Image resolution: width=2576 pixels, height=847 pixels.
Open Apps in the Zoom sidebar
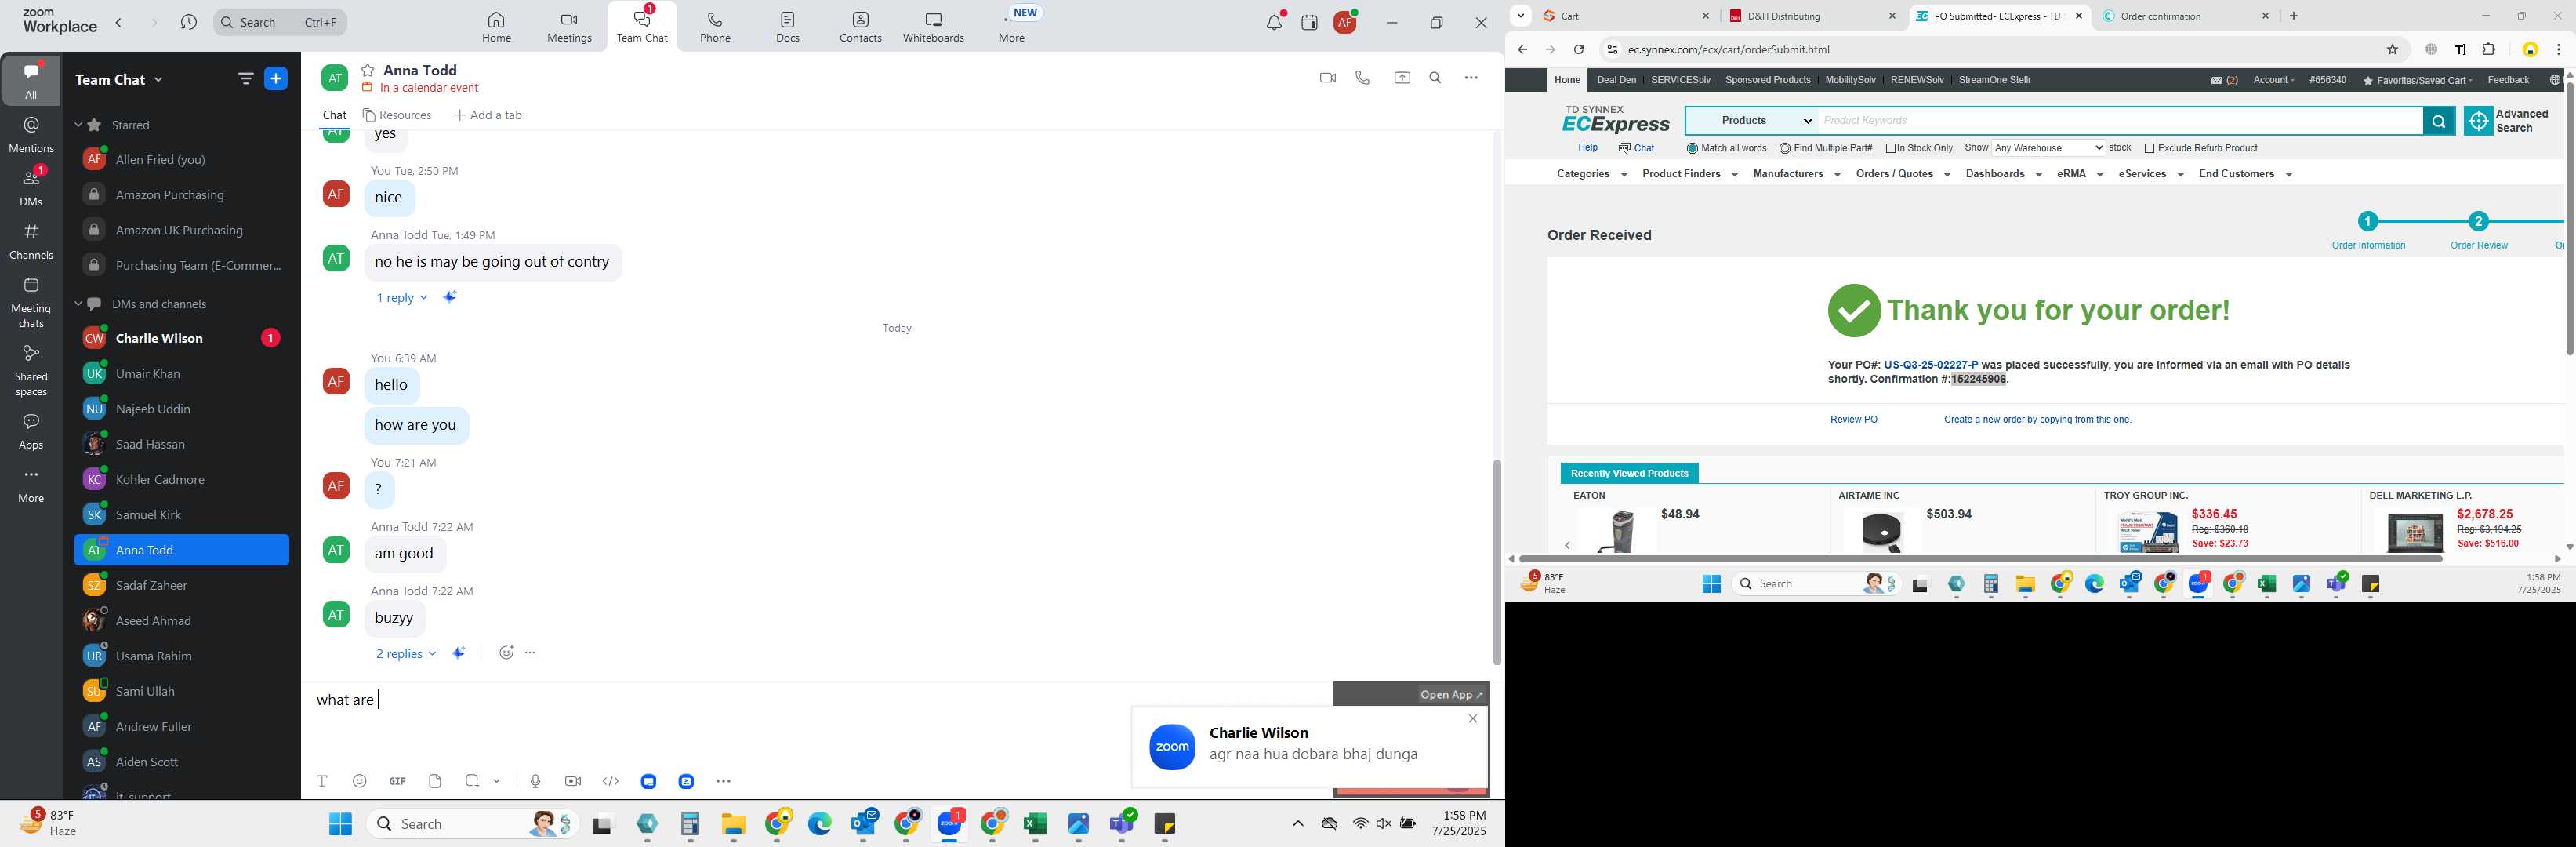pyautogui.click(x=31, y=431)
